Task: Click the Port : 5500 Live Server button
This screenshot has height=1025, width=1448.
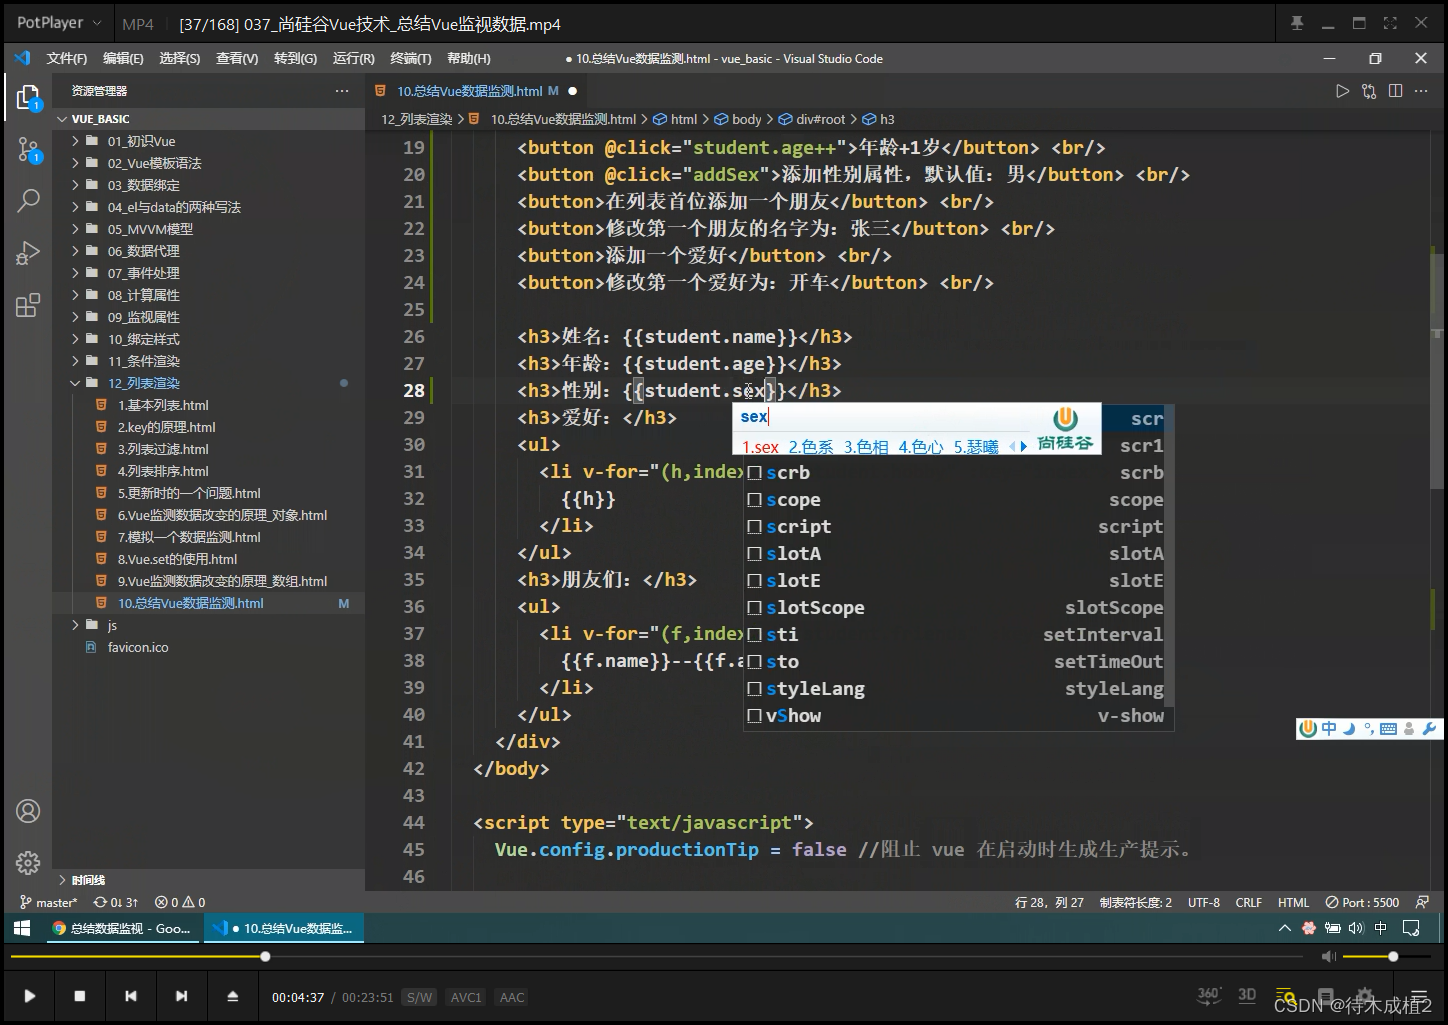Action: (x=1362, y=902)
